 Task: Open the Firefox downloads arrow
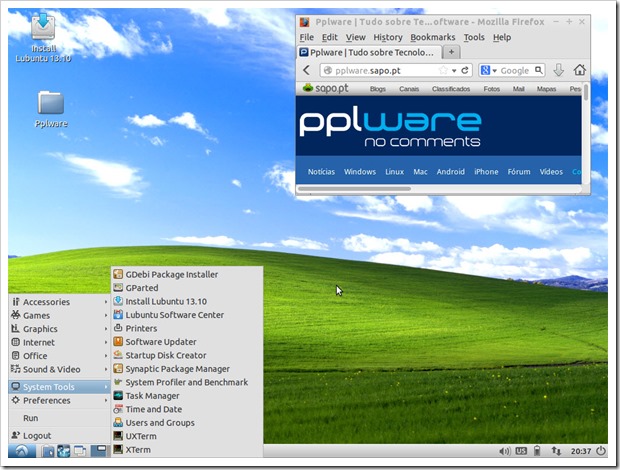[558, 70]
